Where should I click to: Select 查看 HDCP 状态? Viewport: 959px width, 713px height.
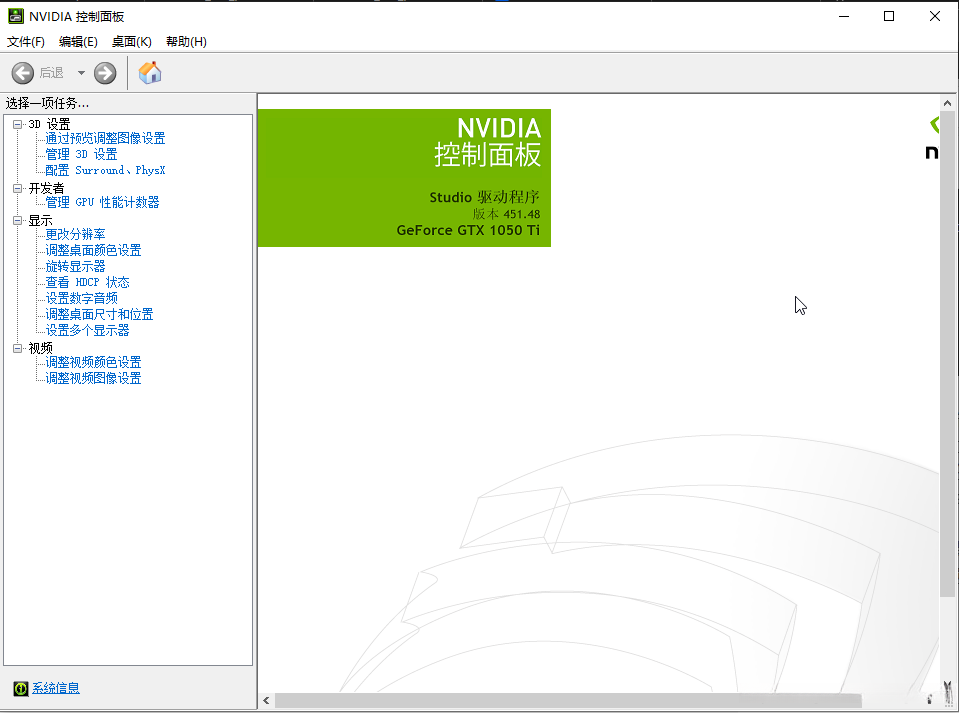[x=87, y=283]
